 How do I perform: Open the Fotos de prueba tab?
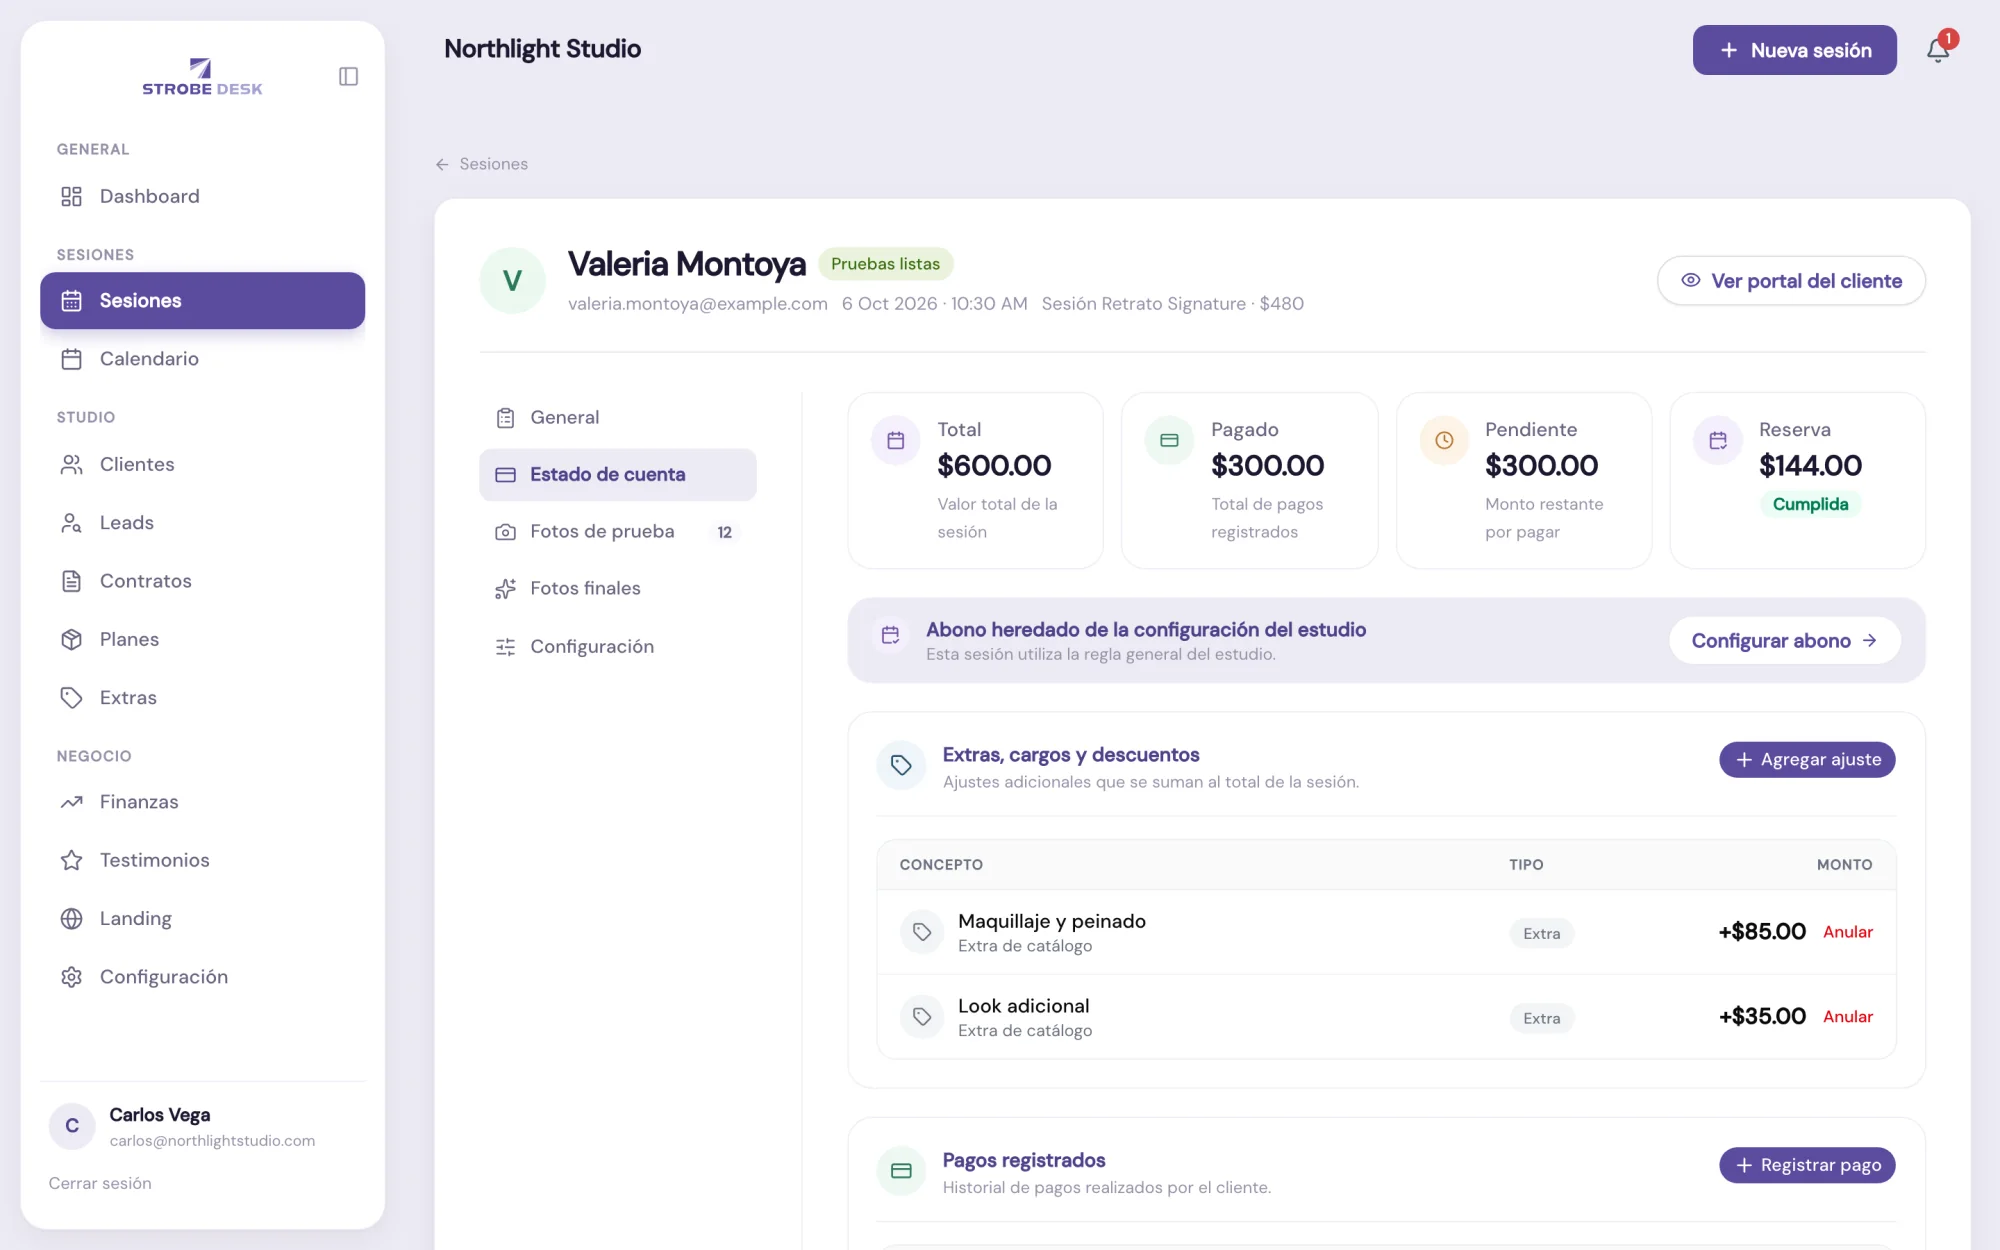pyautogui.click(x=617, y=532)
